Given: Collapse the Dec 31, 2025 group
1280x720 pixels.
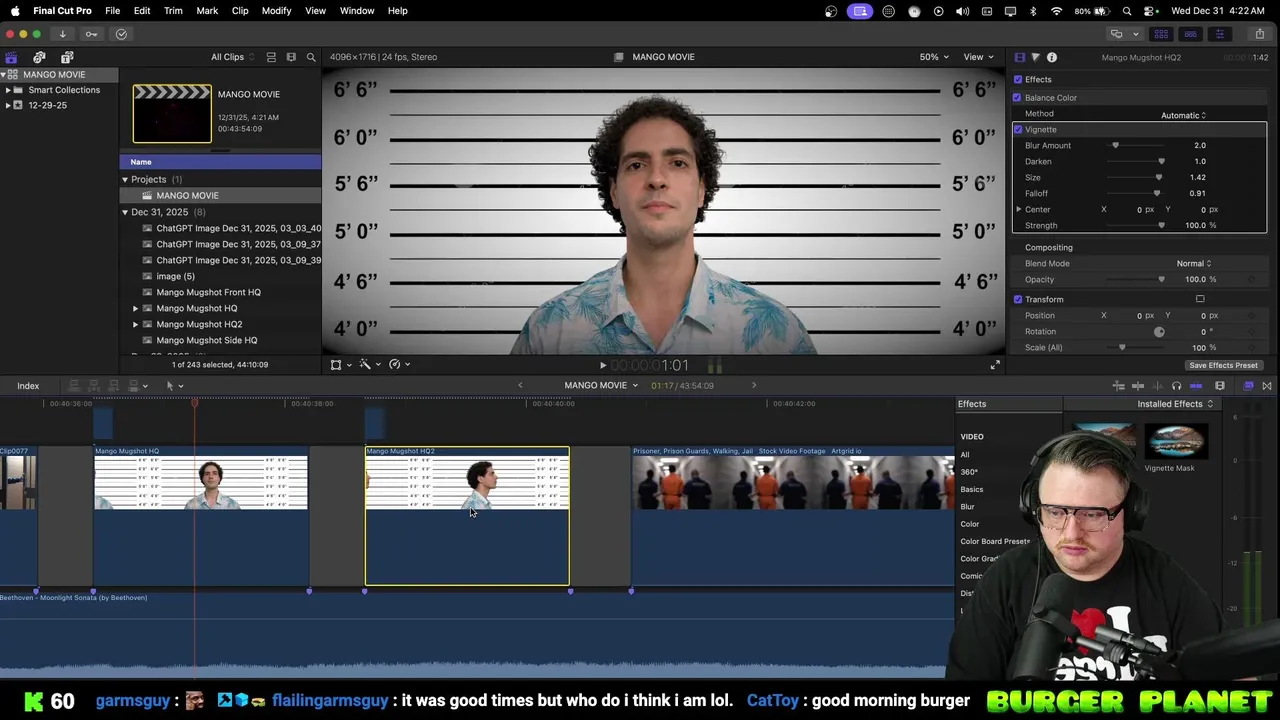Looking at the screenshot, I should 125,212.
